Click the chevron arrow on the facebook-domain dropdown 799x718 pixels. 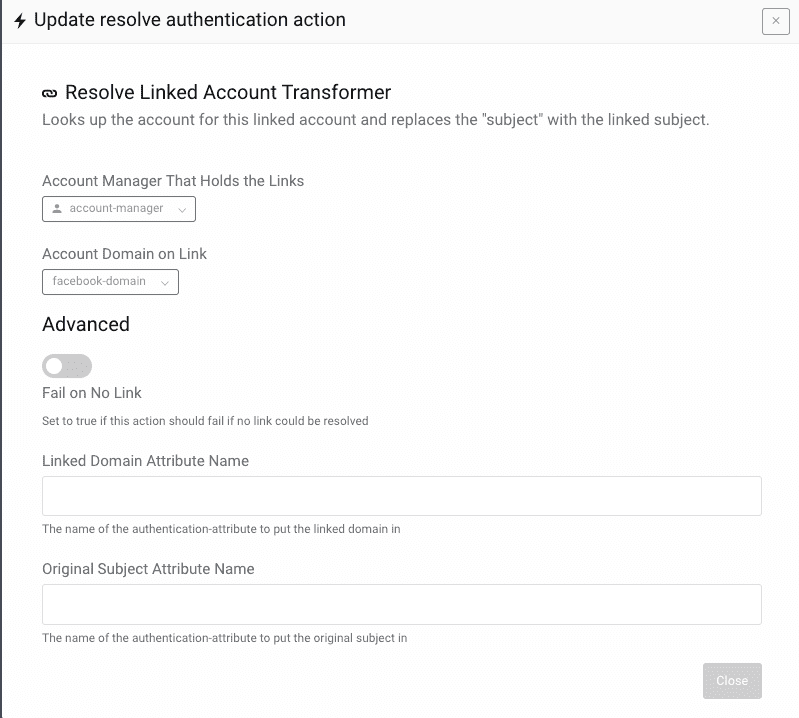[164, 282]
